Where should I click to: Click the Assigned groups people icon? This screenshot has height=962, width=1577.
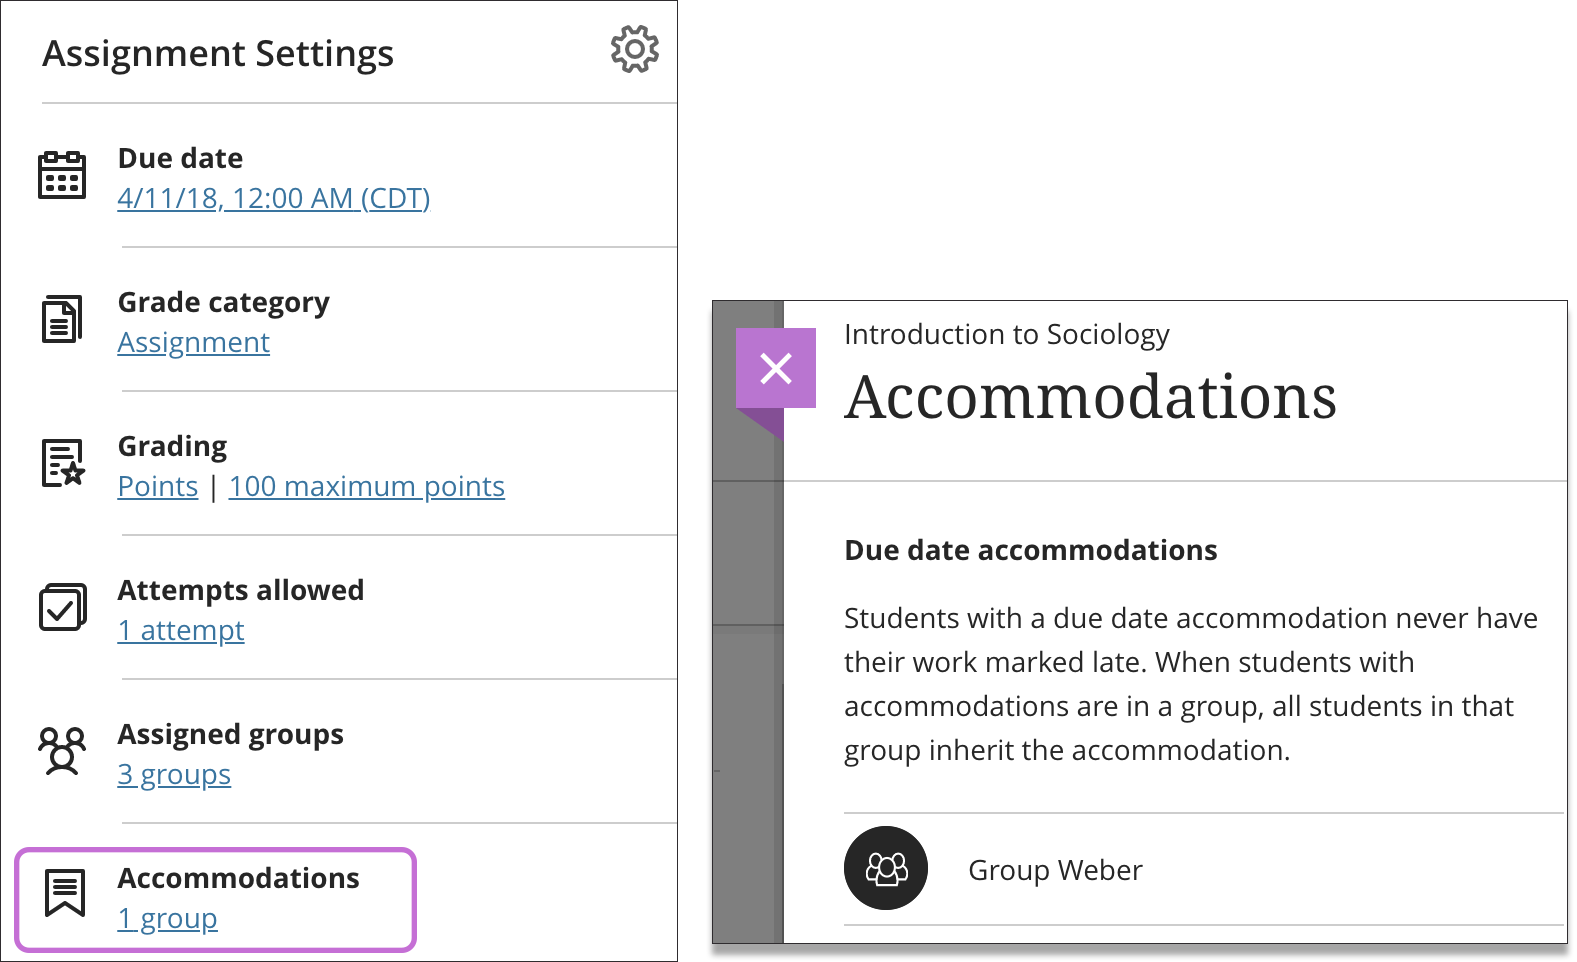62,751
